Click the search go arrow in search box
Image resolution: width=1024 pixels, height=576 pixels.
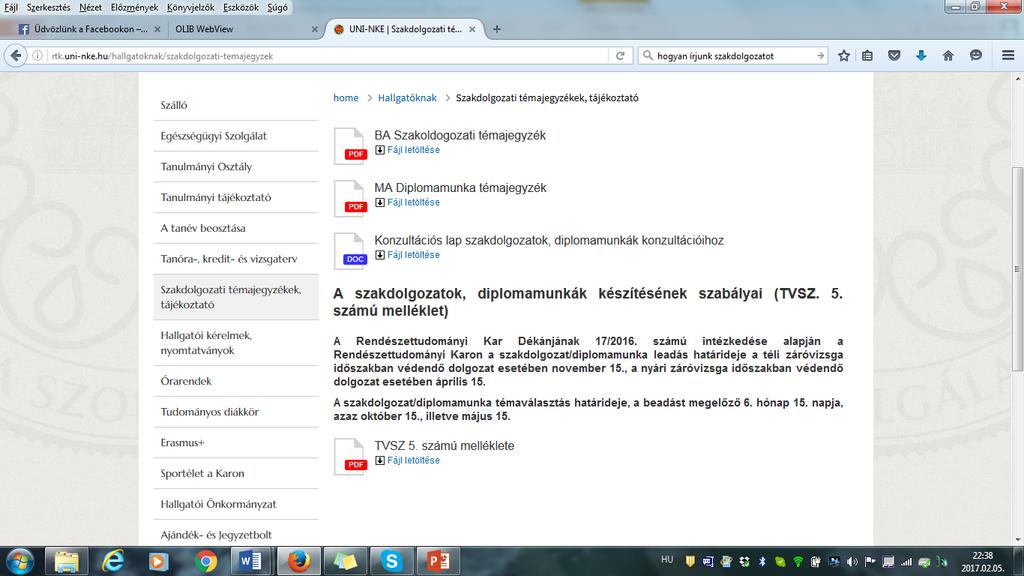[x=820, y=56]
